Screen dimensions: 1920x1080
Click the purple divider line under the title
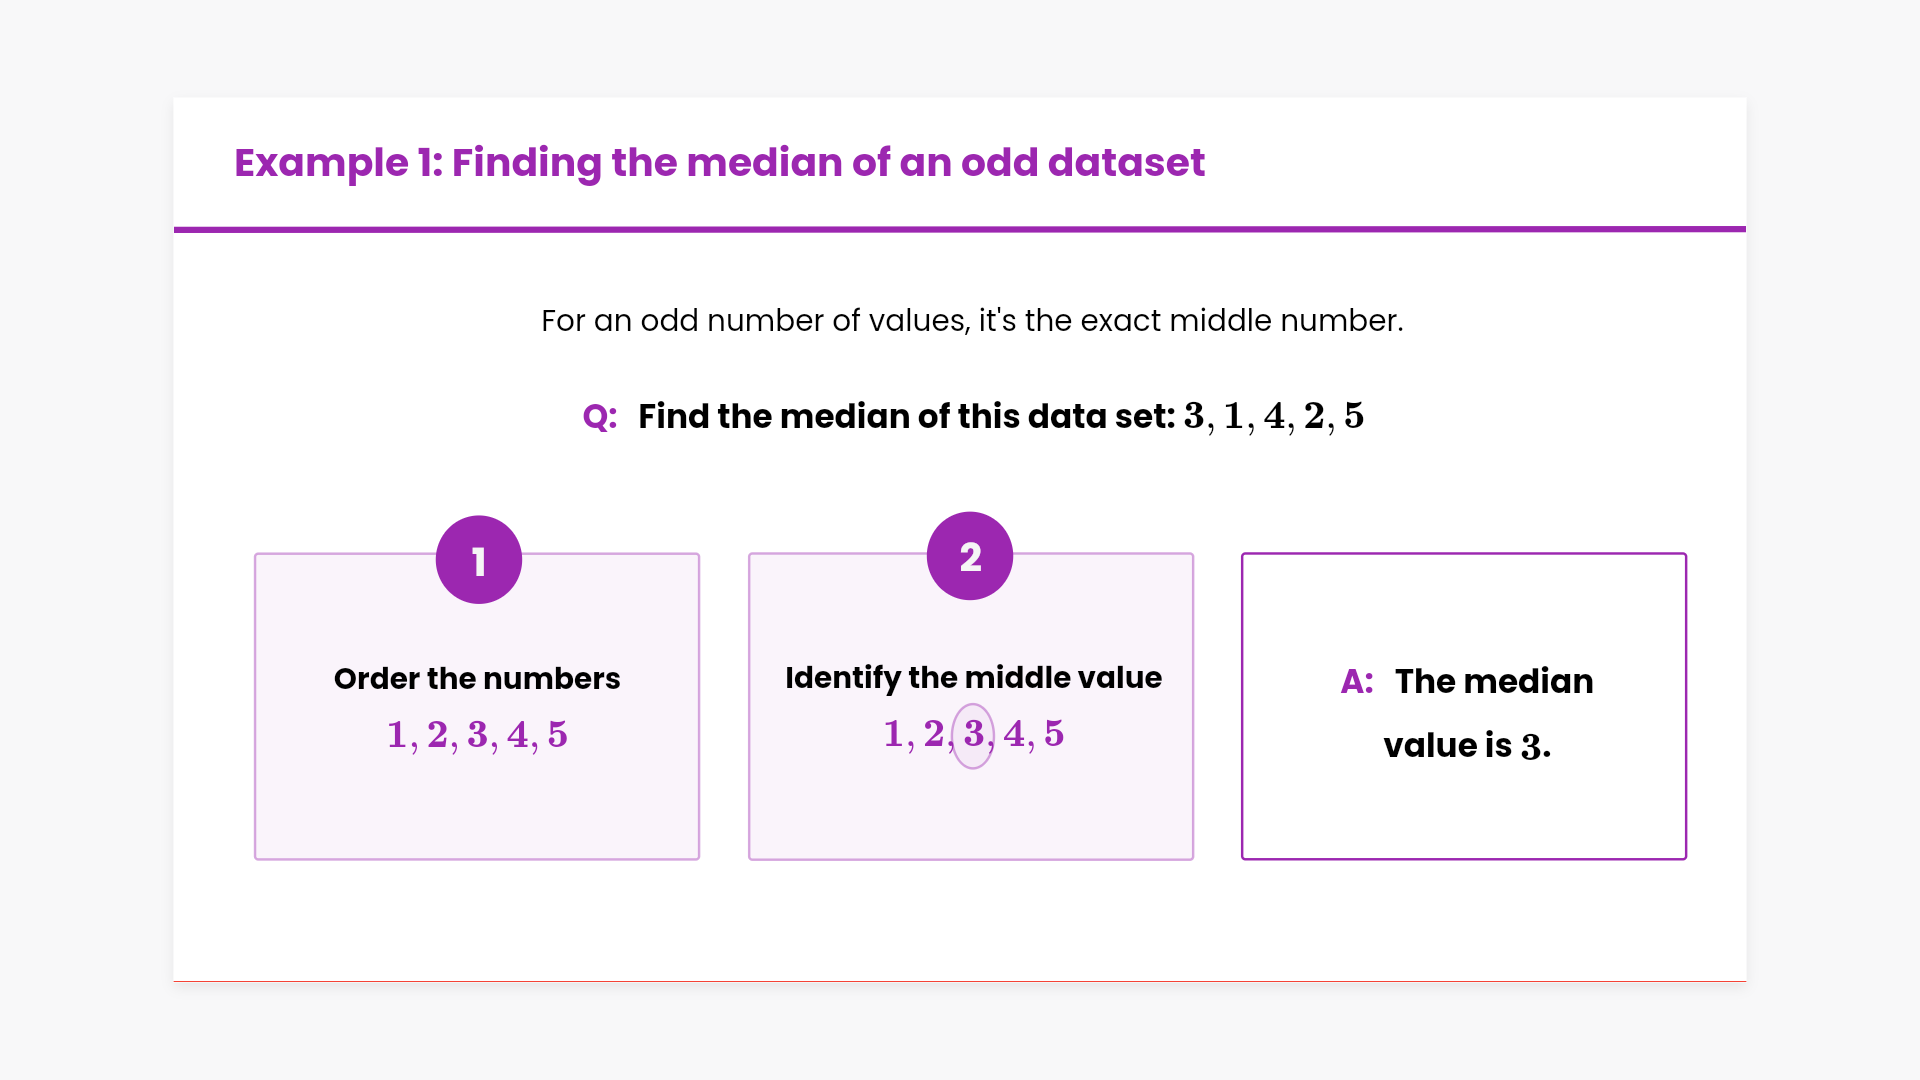pyautogui.click(x=960, y=229)
